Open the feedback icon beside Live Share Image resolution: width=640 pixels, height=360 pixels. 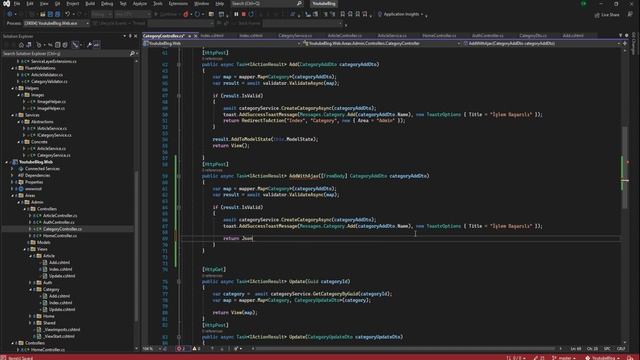click(x=630, y=14)
